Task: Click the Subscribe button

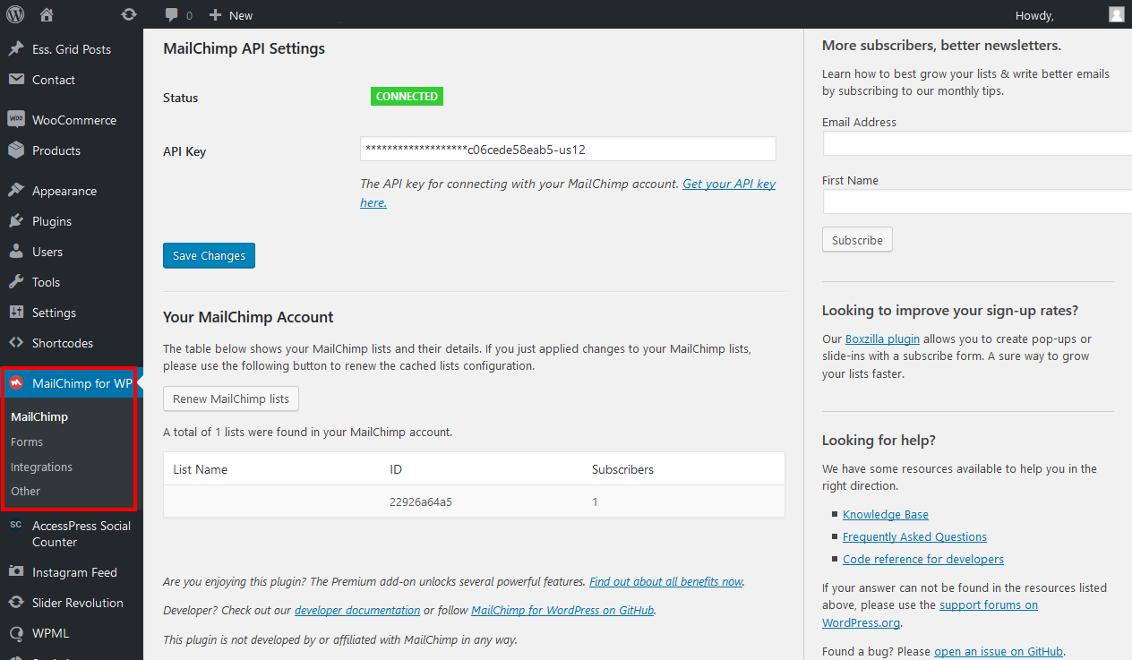Action: [x=857, y=240]
